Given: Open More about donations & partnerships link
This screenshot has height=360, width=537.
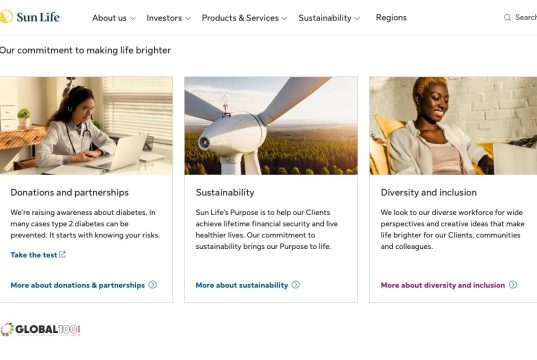Looking at the screenshot, I should tap(78, 285).
